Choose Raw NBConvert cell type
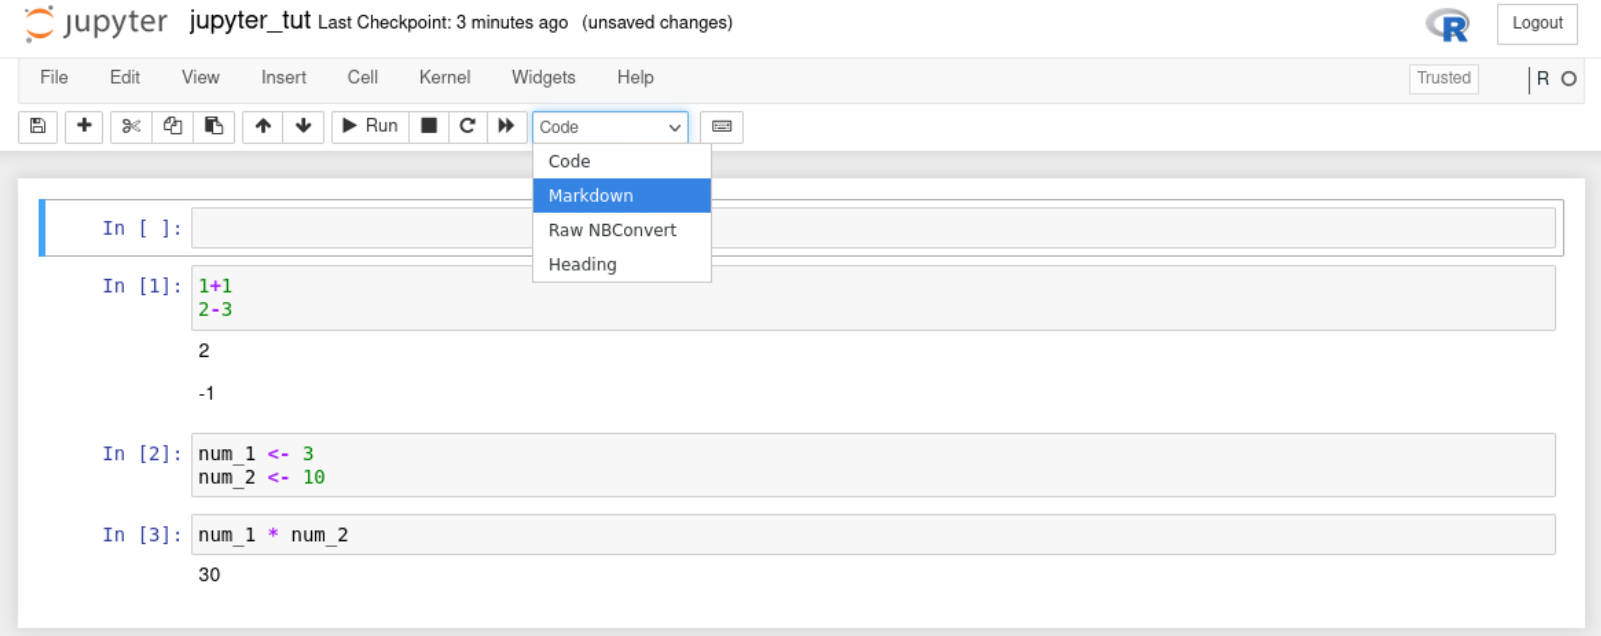The height and width of the screenshot is (636, 1601). (622, 230)
